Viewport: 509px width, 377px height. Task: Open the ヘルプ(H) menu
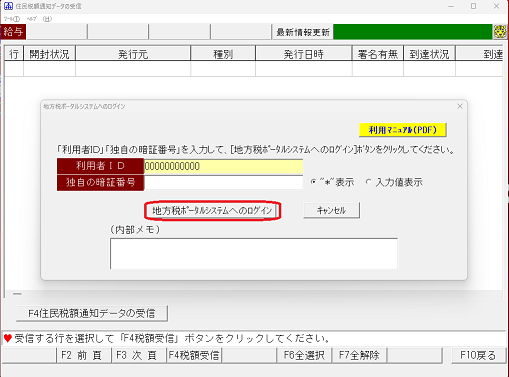(x=39, y=19)
